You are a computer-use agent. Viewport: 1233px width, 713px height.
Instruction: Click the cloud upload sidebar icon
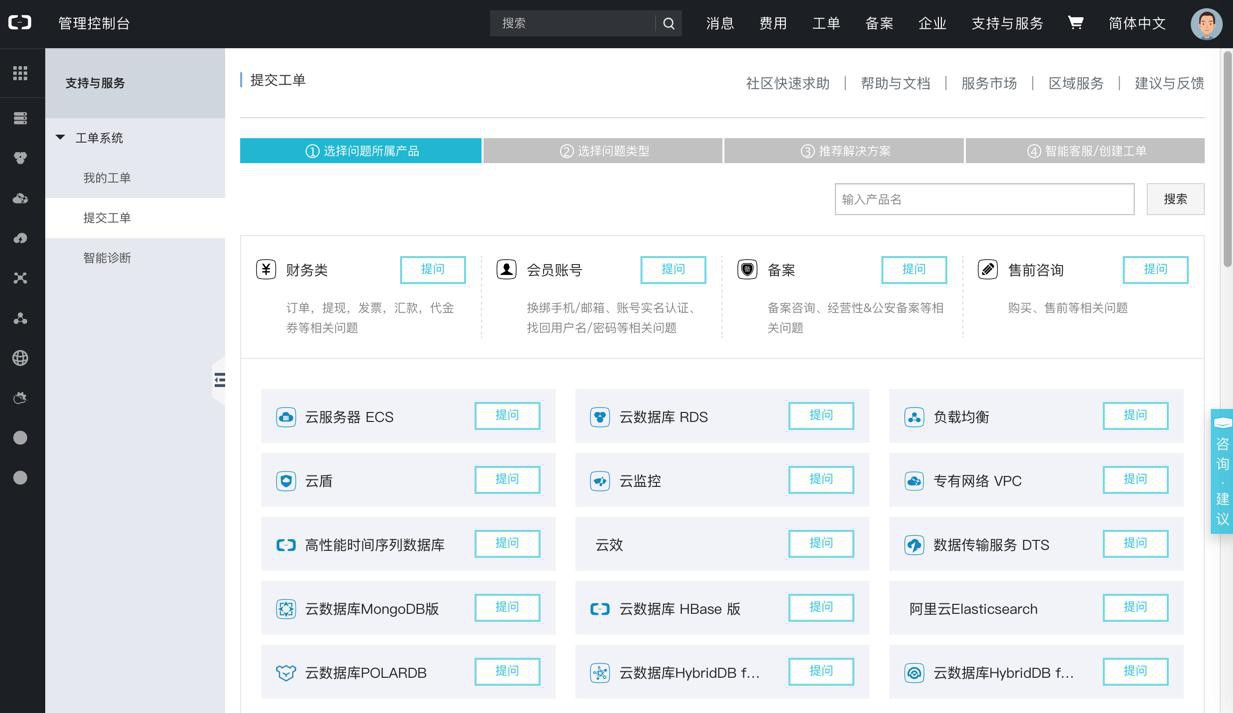pyautogui.click(x=20, y=238)
